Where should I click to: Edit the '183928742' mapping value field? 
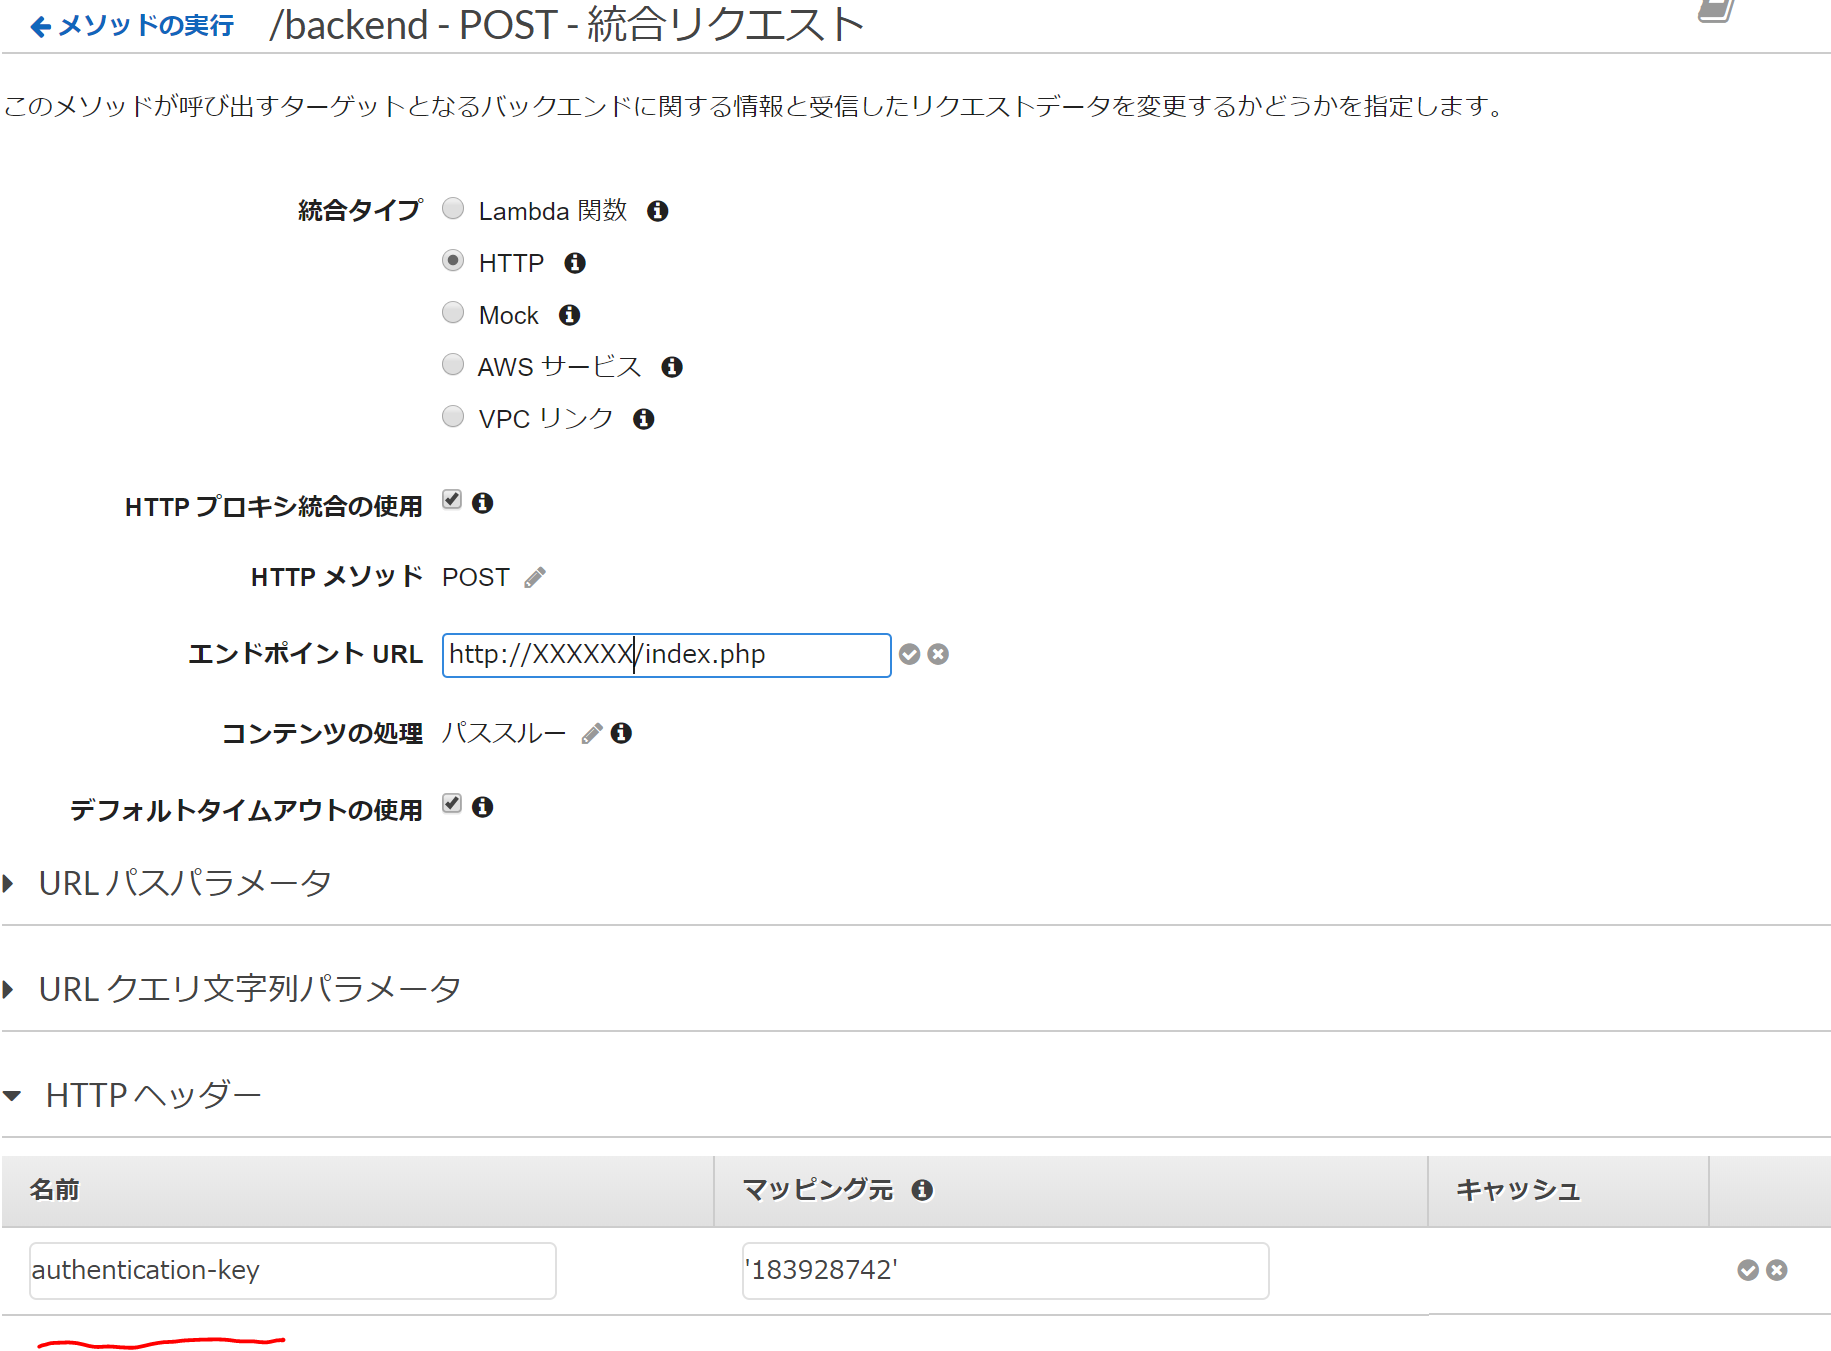click(x=1006, y=1271)
